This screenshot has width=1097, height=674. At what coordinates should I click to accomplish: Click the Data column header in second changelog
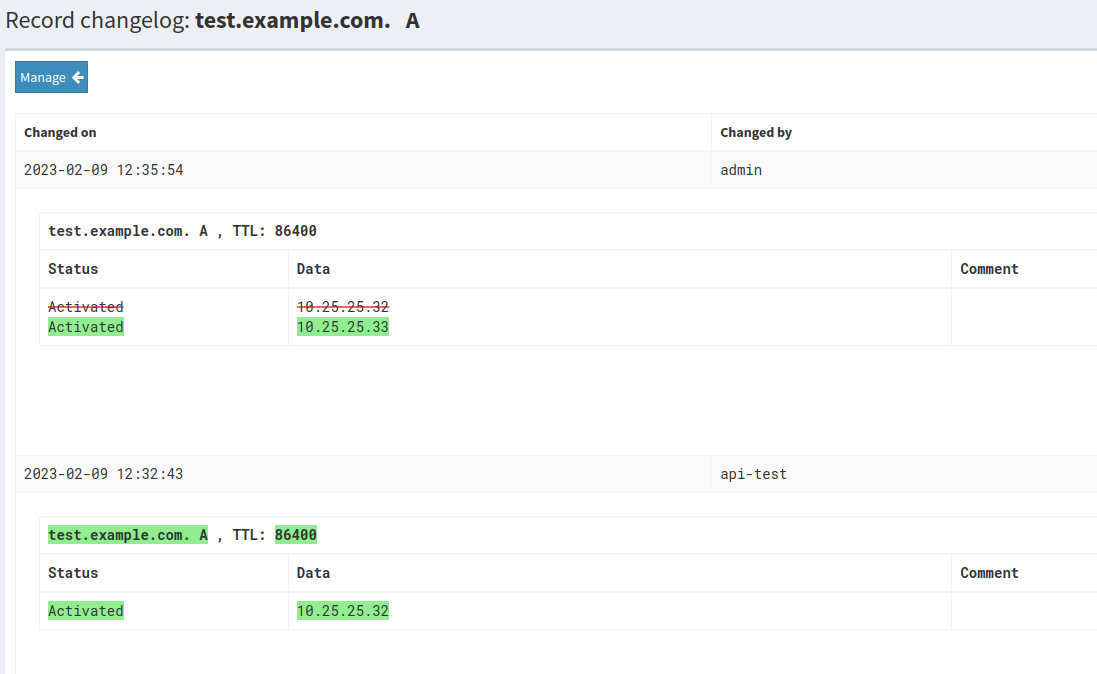[313, 572]
